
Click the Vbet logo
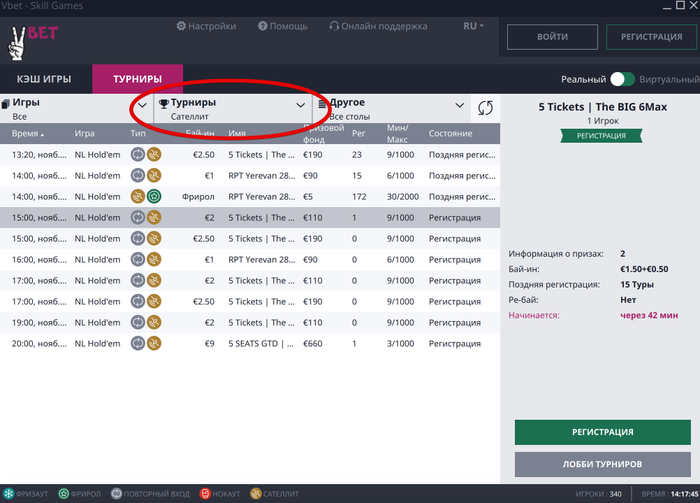pyautogui.click(x=33, y=42)
